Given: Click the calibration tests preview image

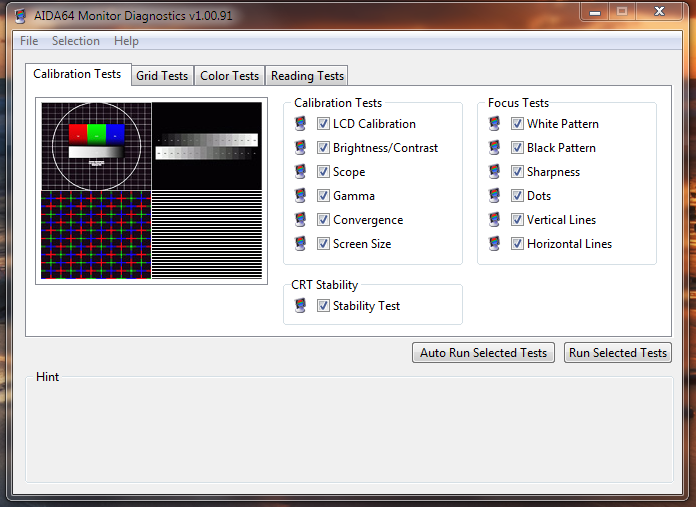Looking at the screenshot, I should [x=151, y=191].
